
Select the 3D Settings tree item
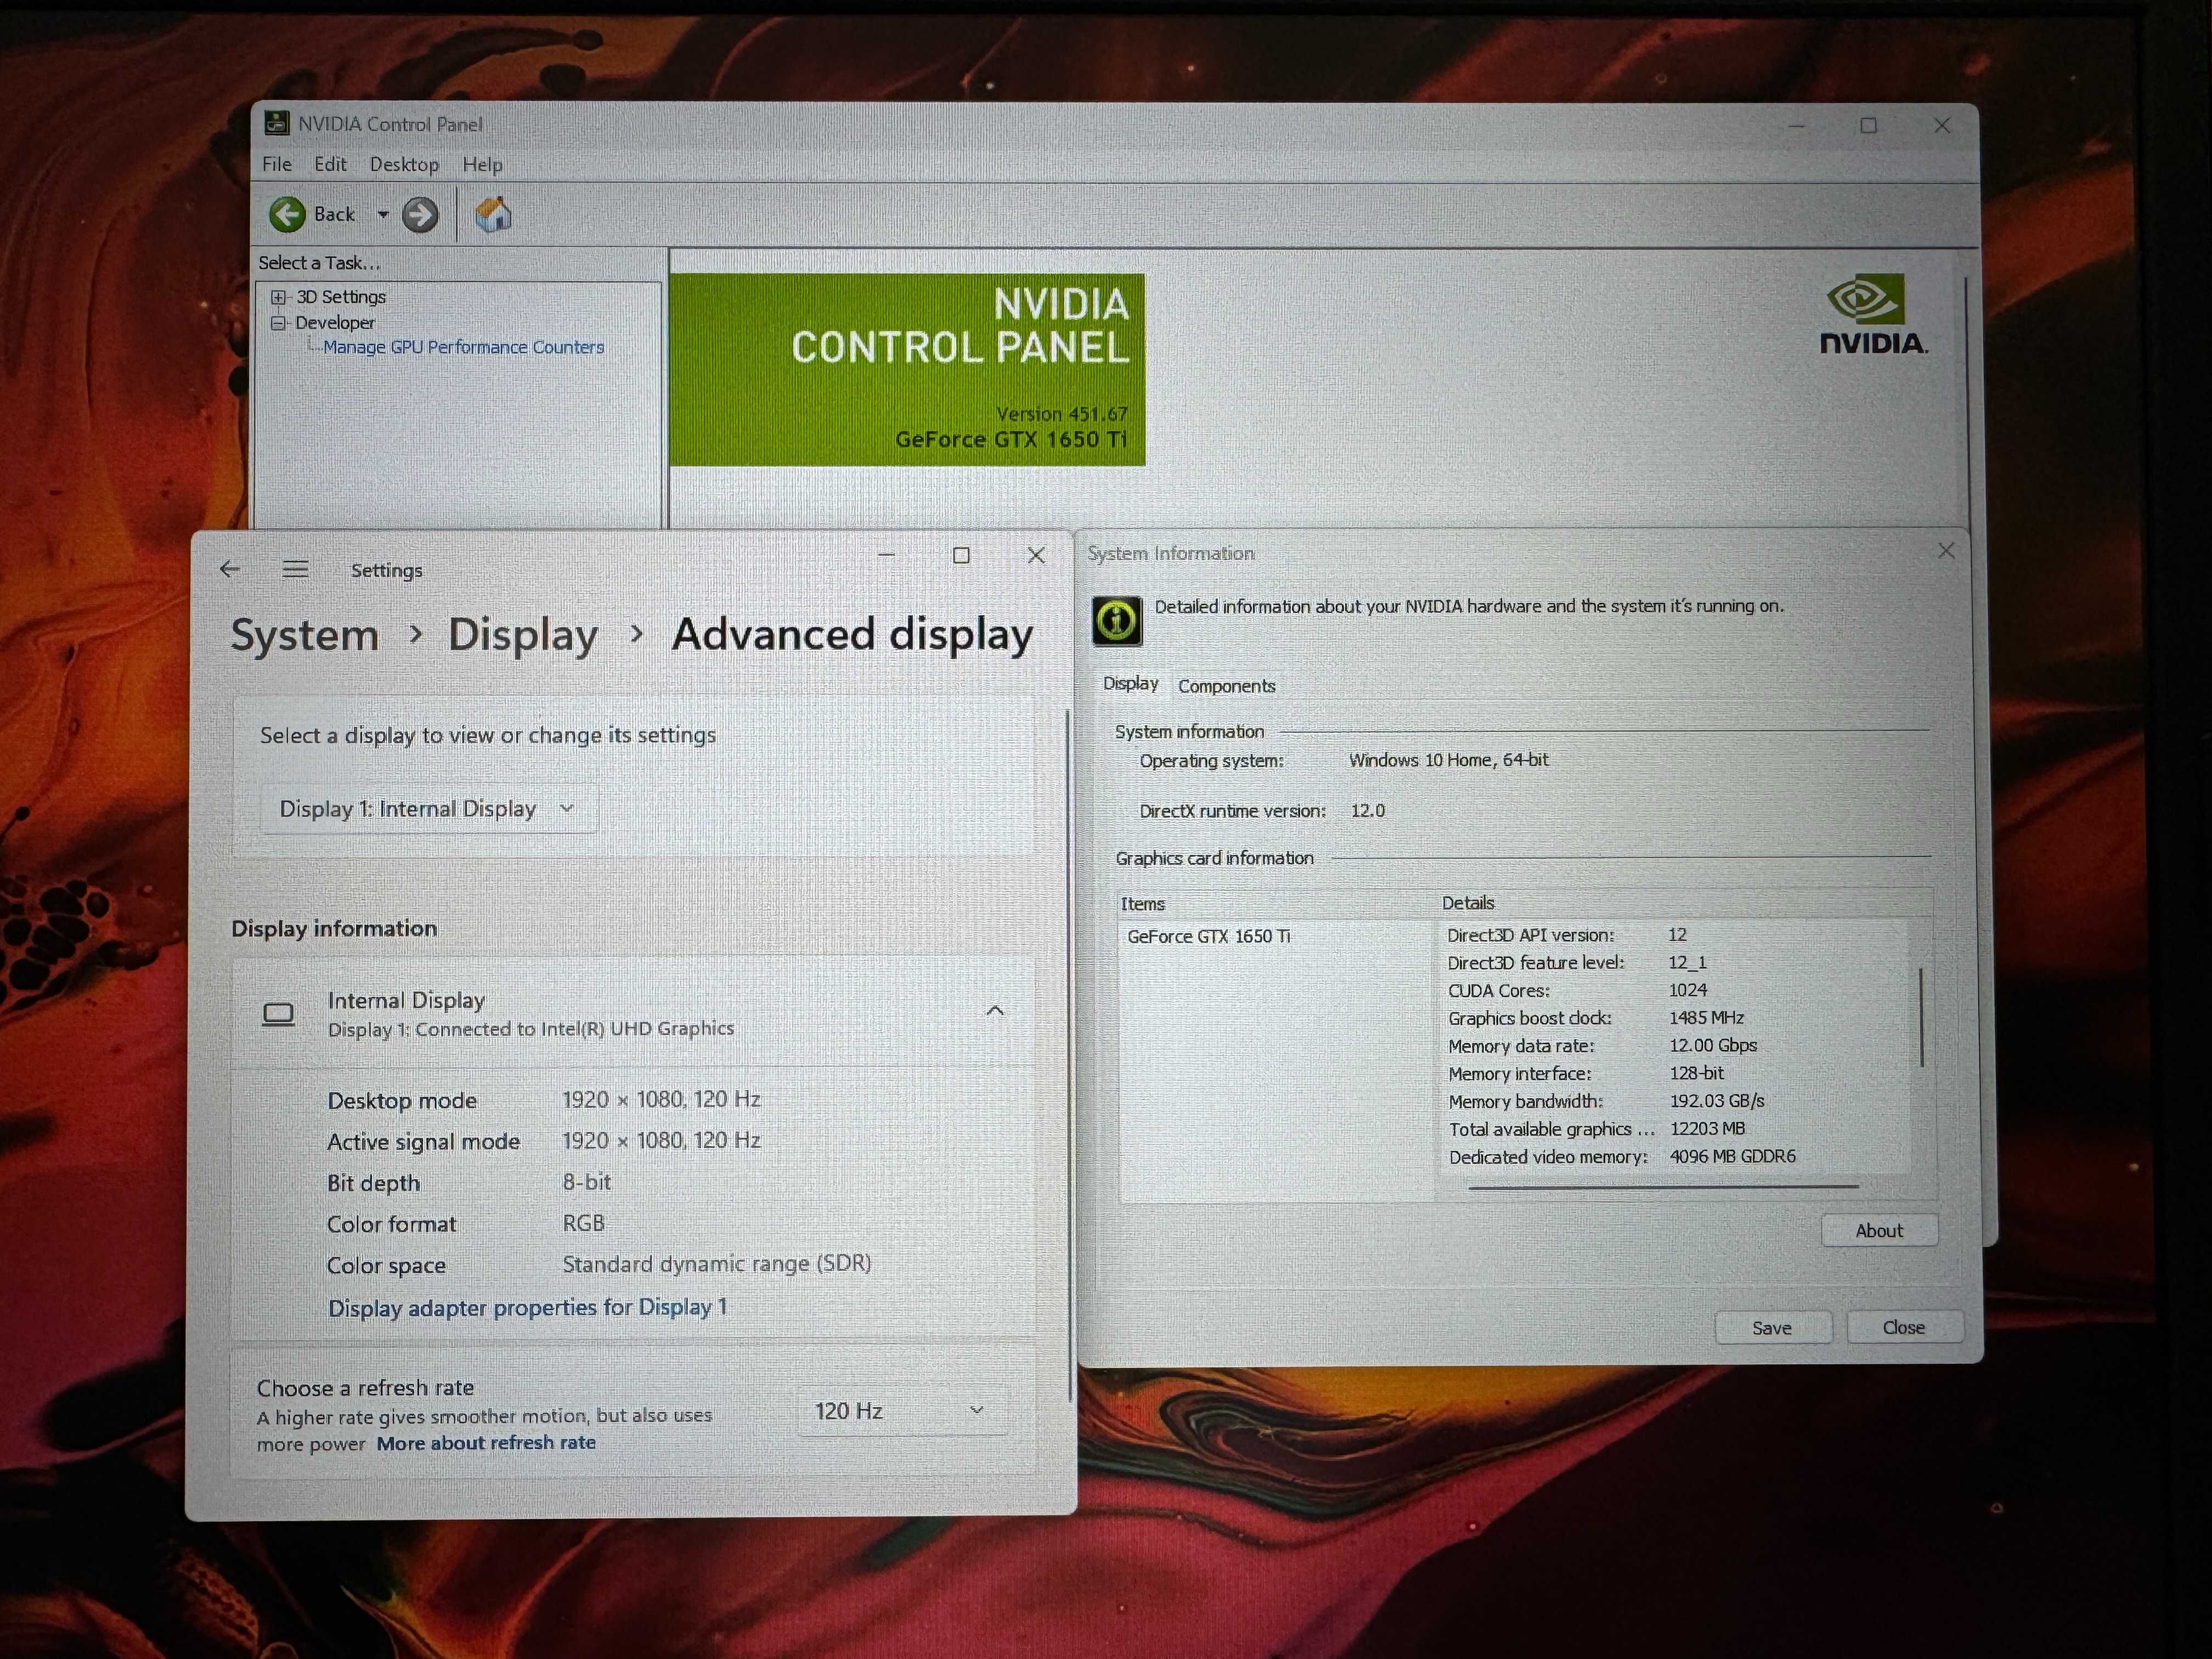[x=341, y=297]
